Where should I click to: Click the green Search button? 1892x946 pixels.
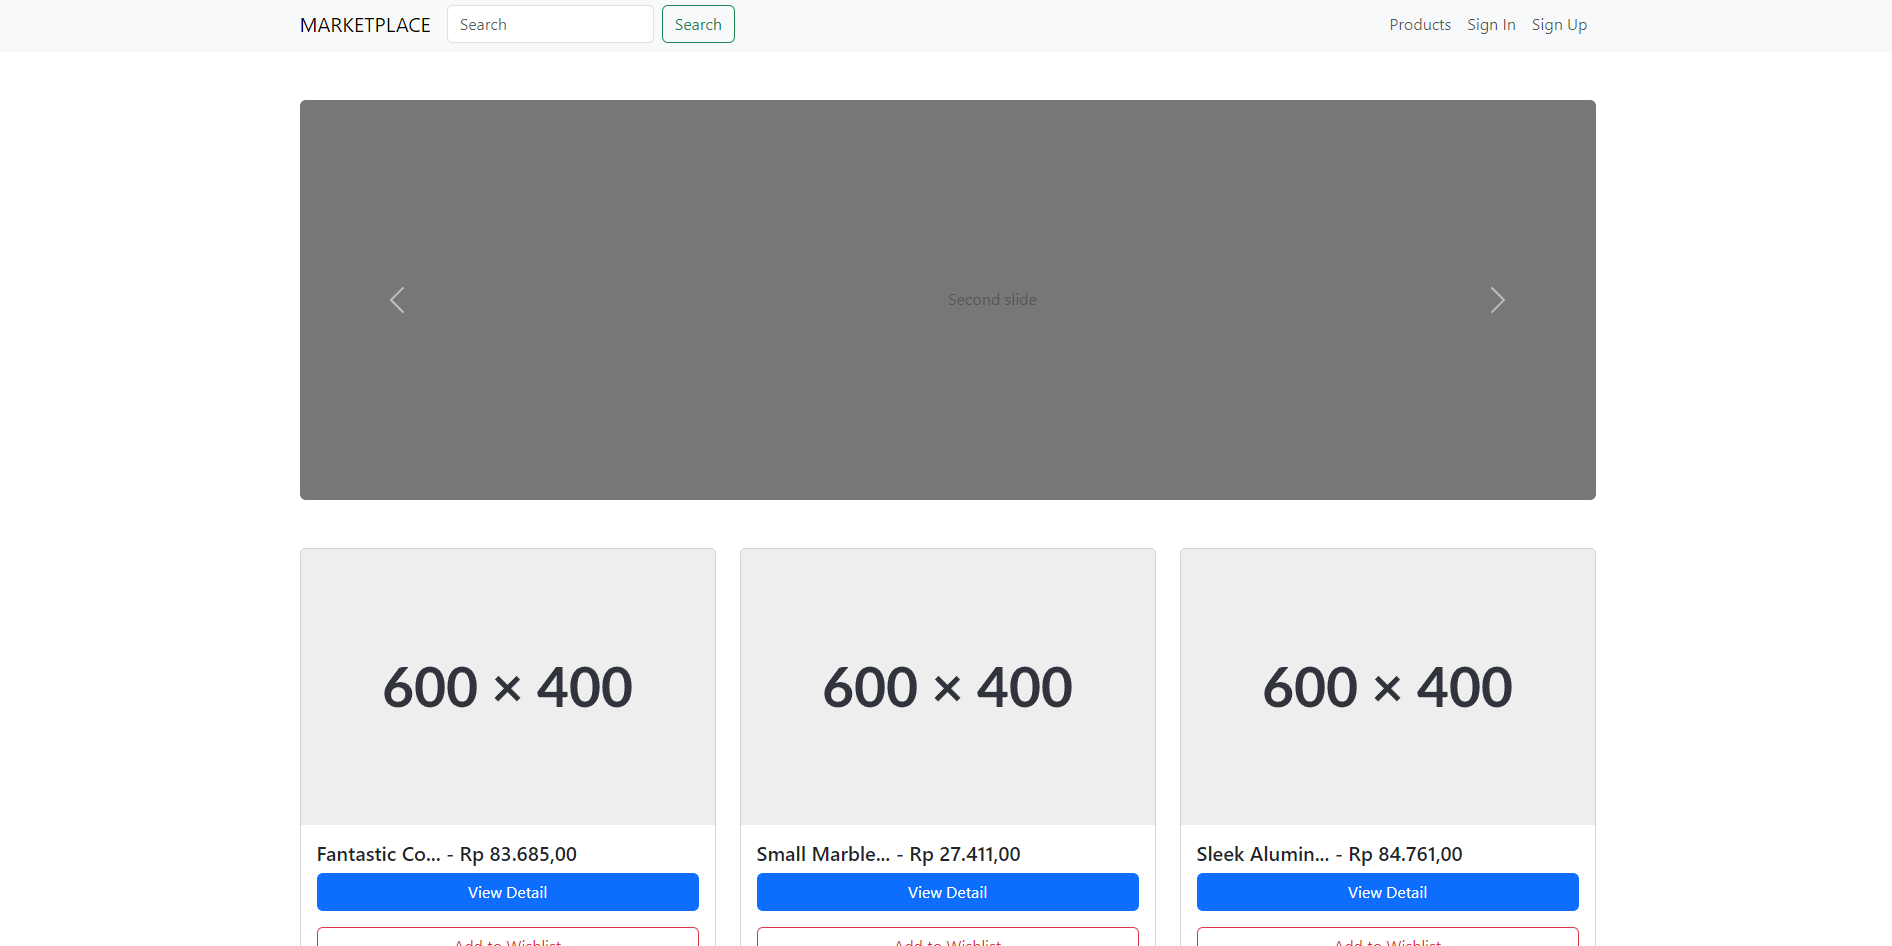point(698,24)
